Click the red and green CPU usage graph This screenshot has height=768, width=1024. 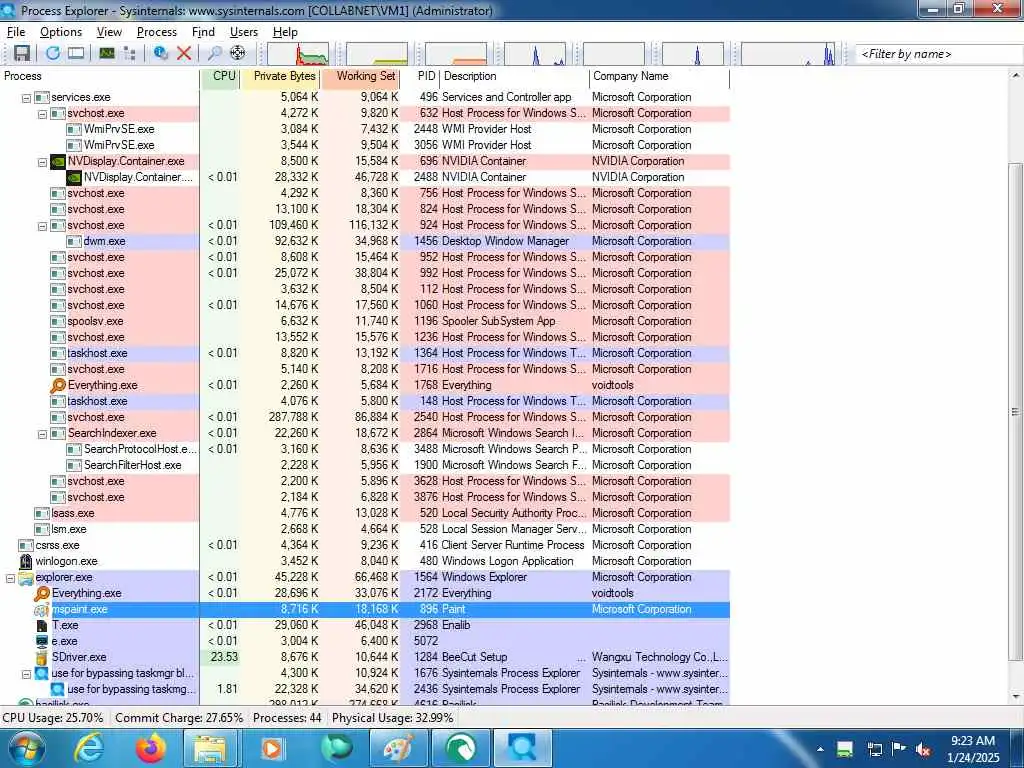tap(298, 54)
